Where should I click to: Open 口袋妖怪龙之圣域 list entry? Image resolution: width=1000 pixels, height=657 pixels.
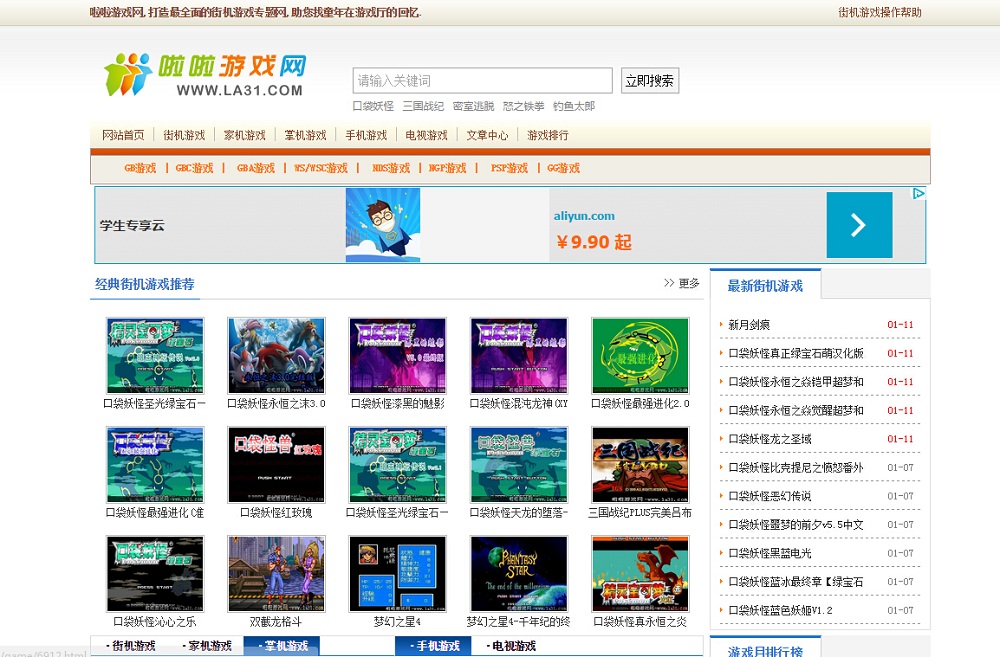pos(770,439)
